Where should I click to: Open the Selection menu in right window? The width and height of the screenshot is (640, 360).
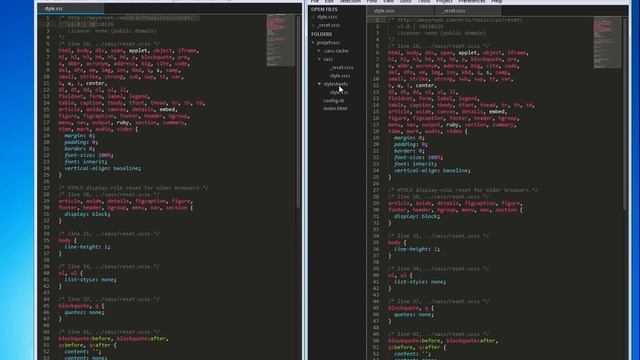(351, 2)
